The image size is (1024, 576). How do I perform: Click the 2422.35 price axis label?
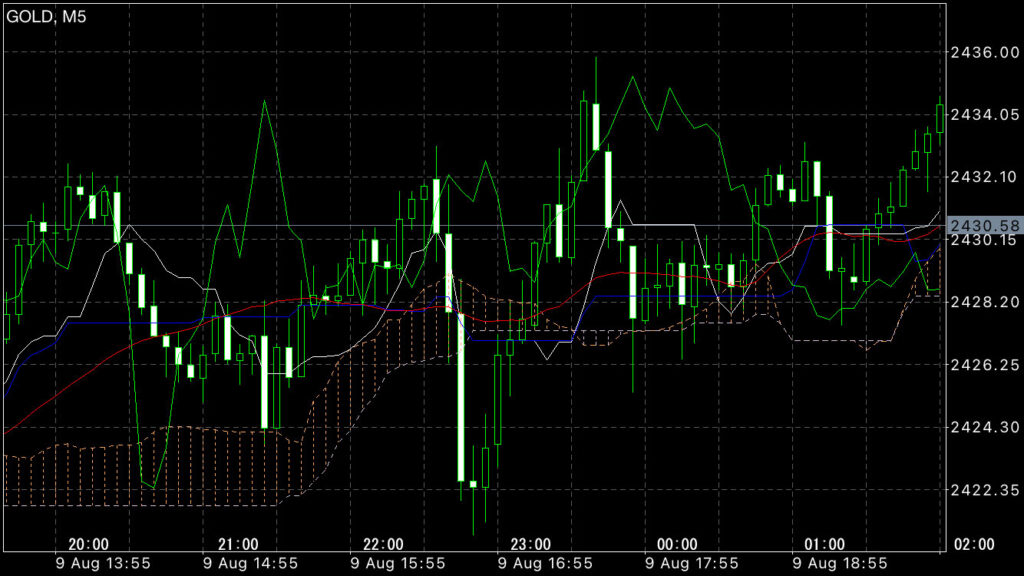coord(985,490)
